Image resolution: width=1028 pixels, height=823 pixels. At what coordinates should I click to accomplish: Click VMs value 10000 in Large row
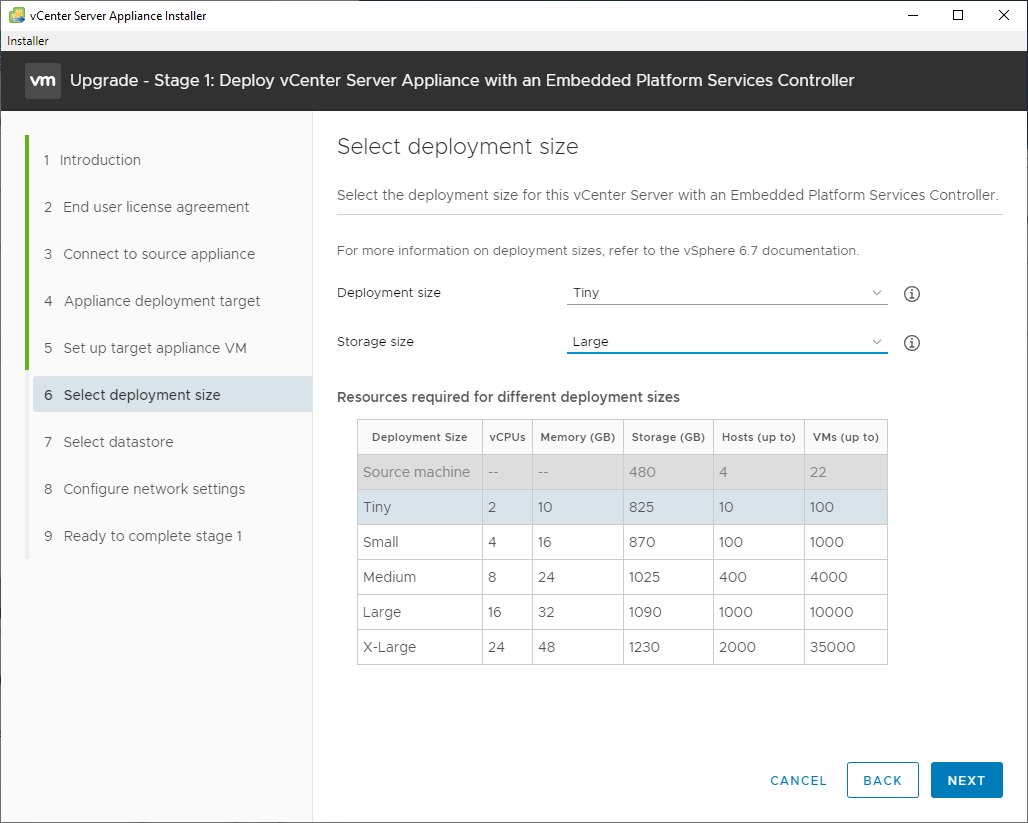831,612
